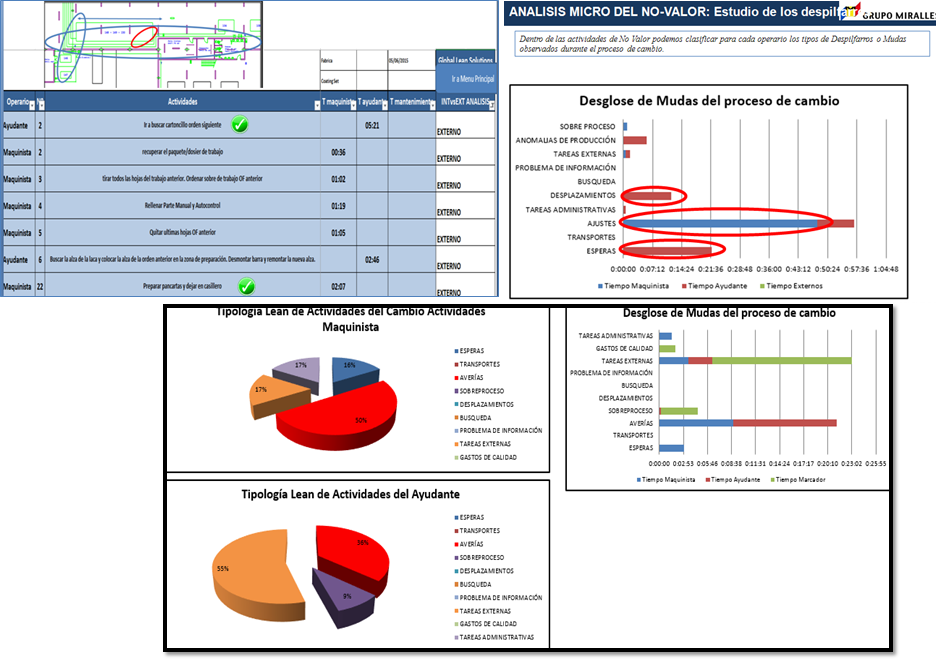Open the Operario column filter dropdown
936x661 pixels.
coord(31,104)
